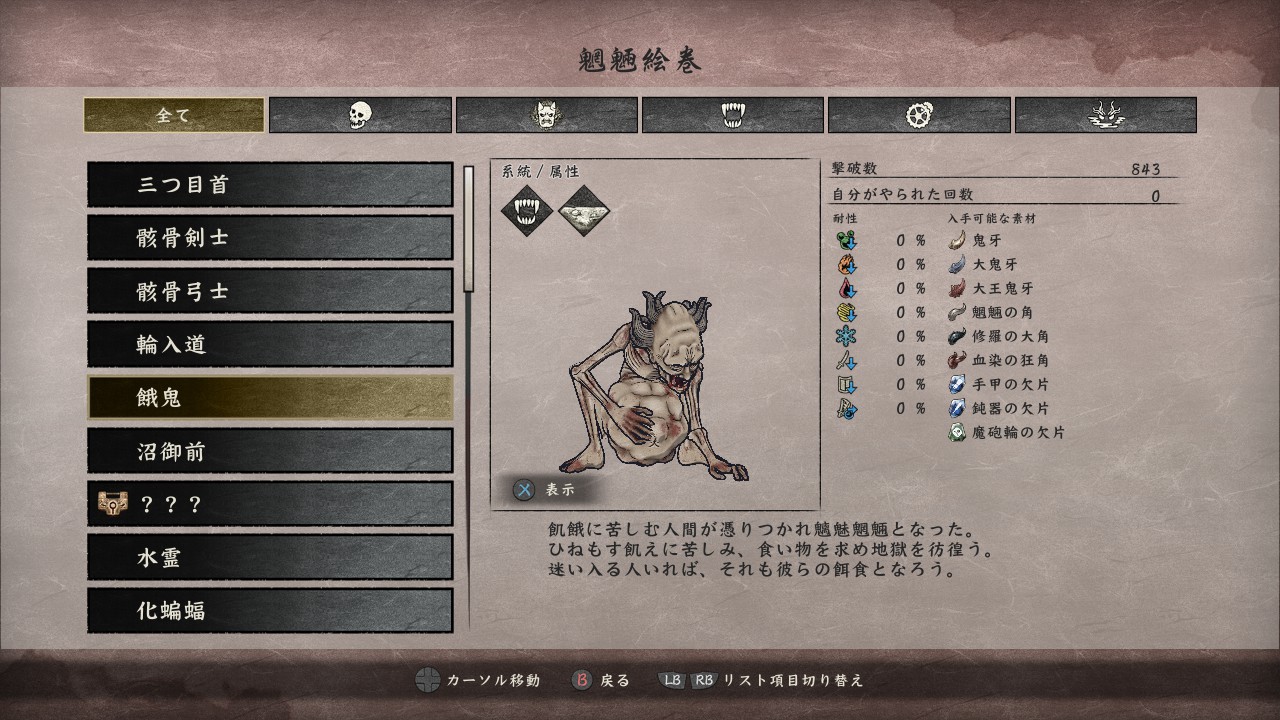Viewport: 1280px width, 720px height.
Task: Click the 魔砲輪の欠片 material icon
Action: point(958,432)
